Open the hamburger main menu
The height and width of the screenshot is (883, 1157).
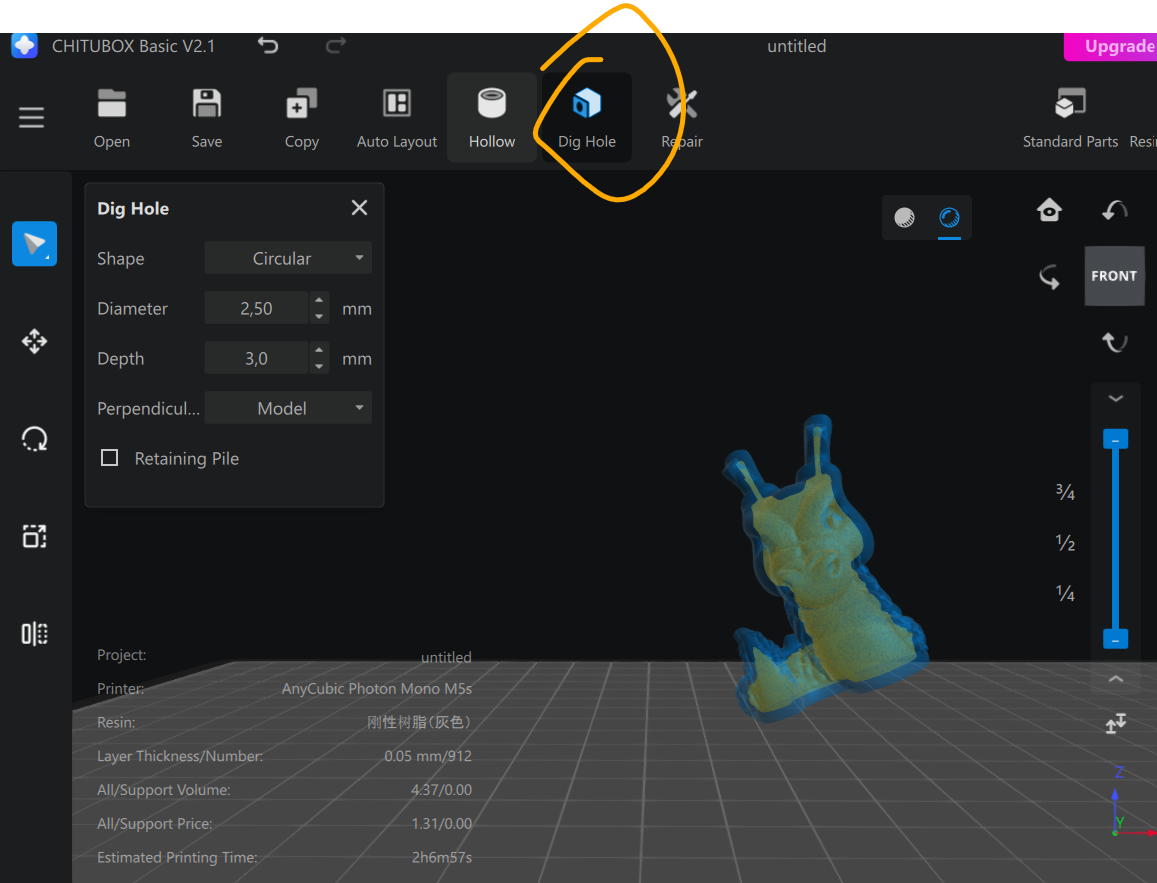coord(31,117)
